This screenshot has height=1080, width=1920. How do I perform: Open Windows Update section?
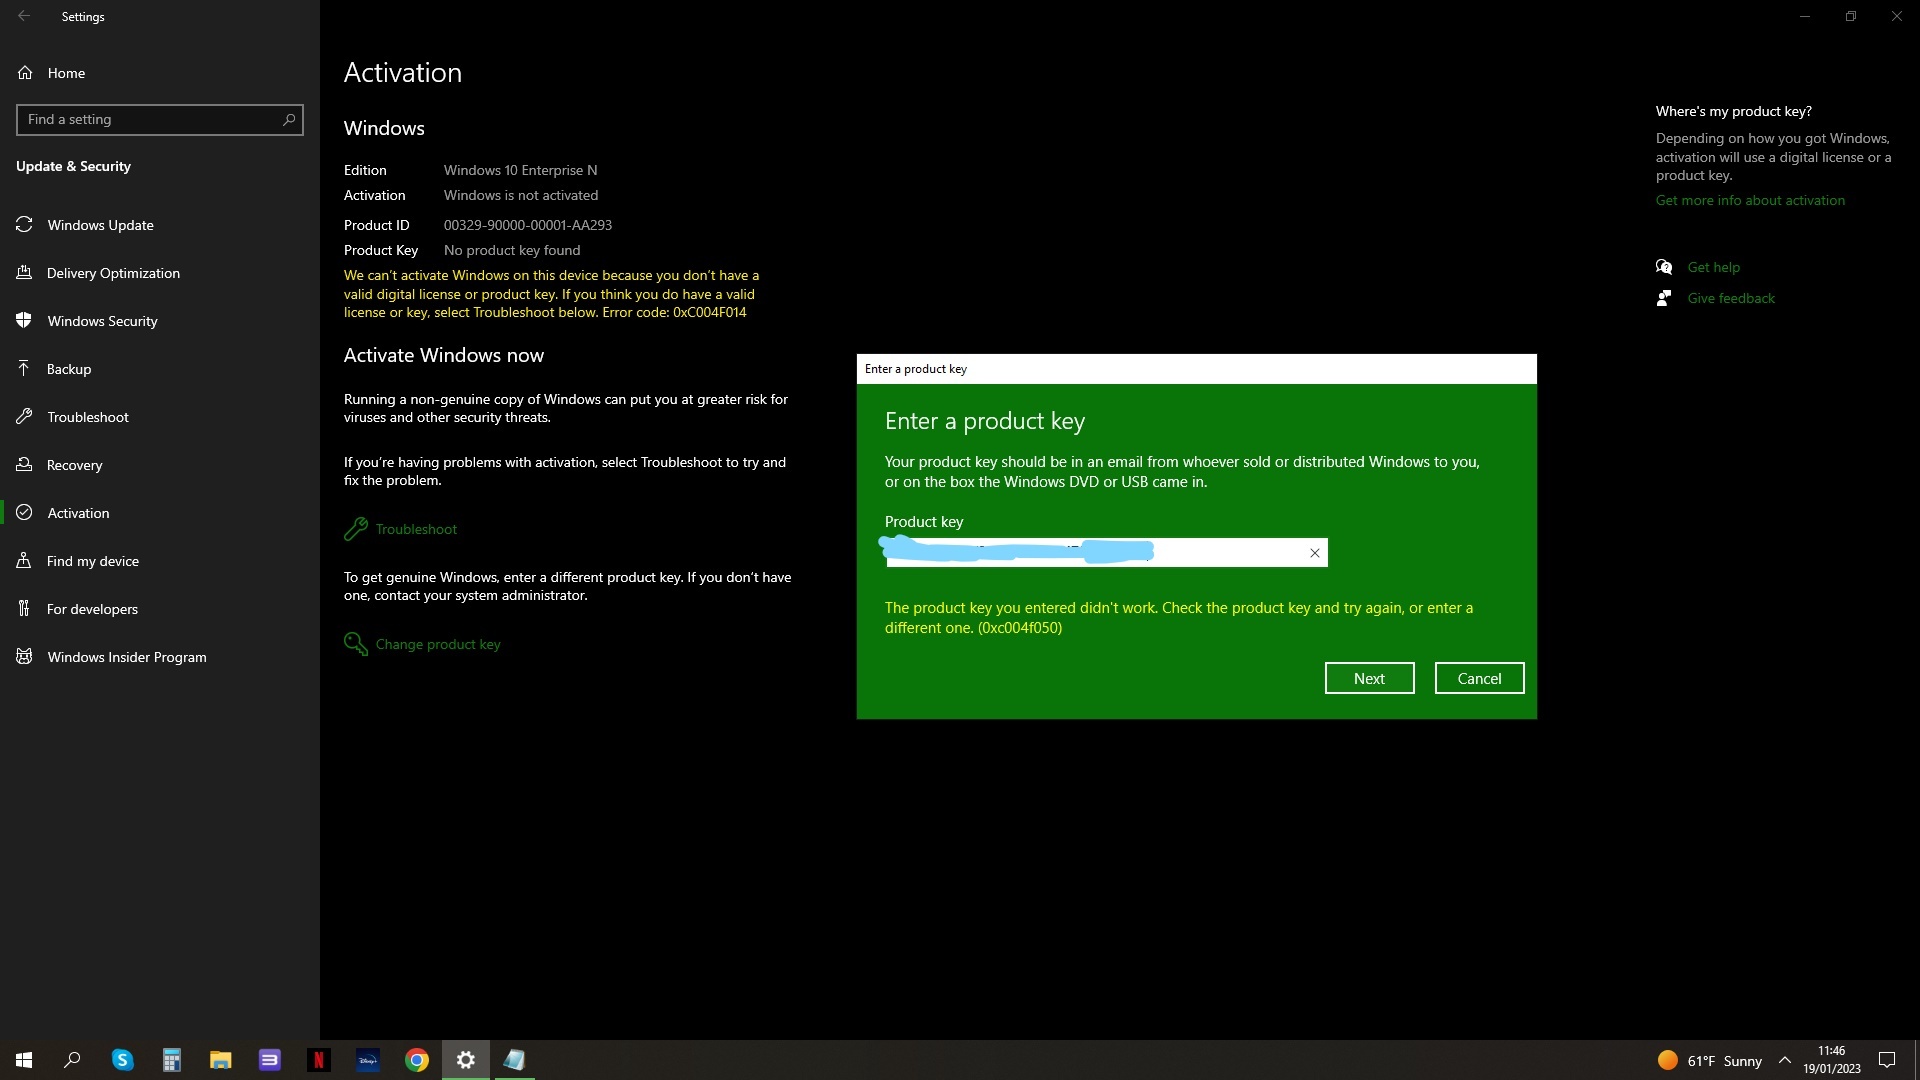click(100, 225)
